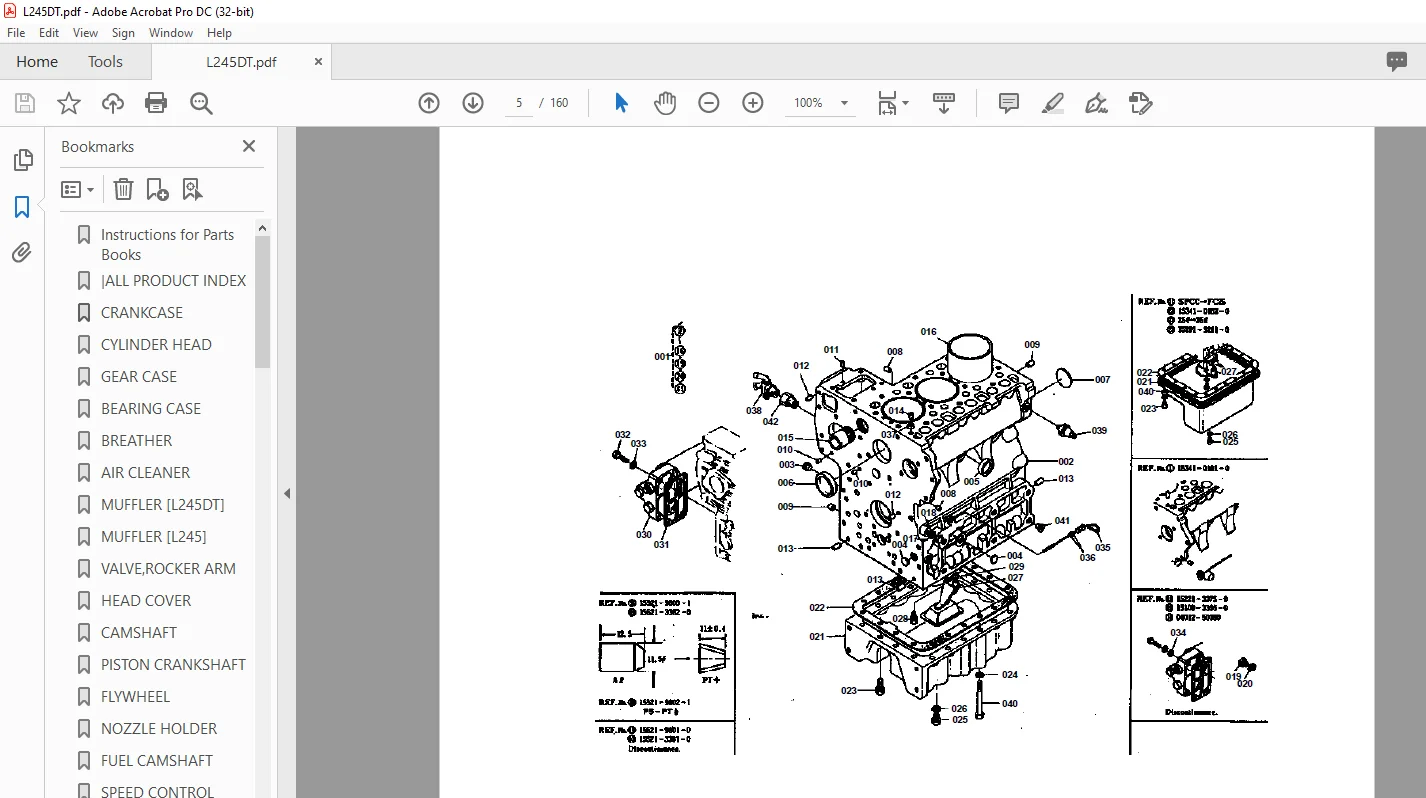Open the MUFFLER [L245DT] bookmark
1426x798 pixels.
point(162,505)
